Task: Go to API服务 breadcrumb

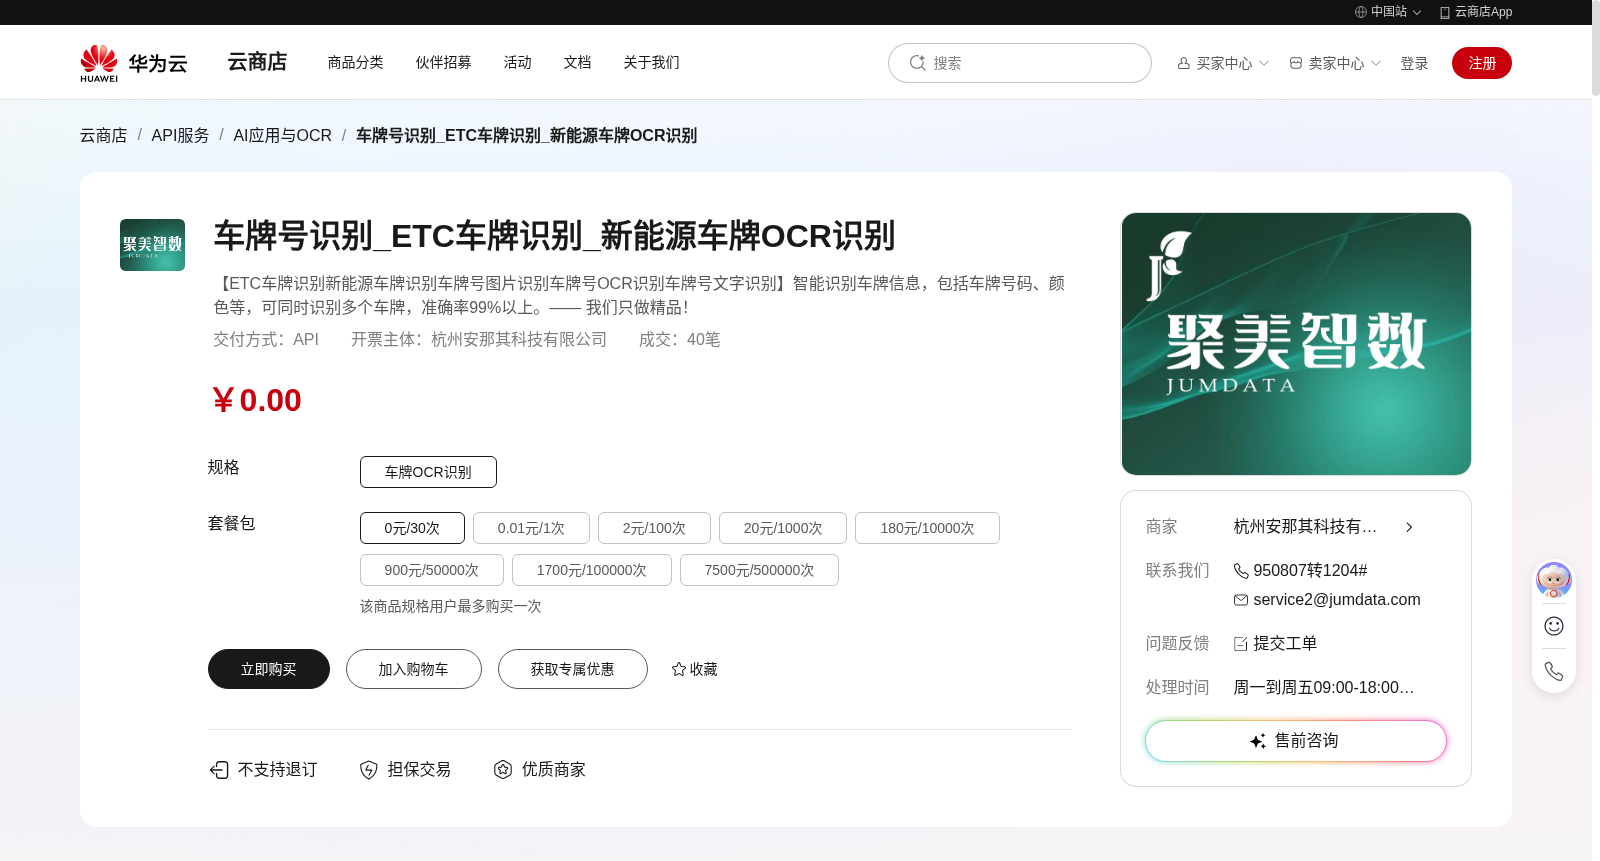Action: (180, 135)
